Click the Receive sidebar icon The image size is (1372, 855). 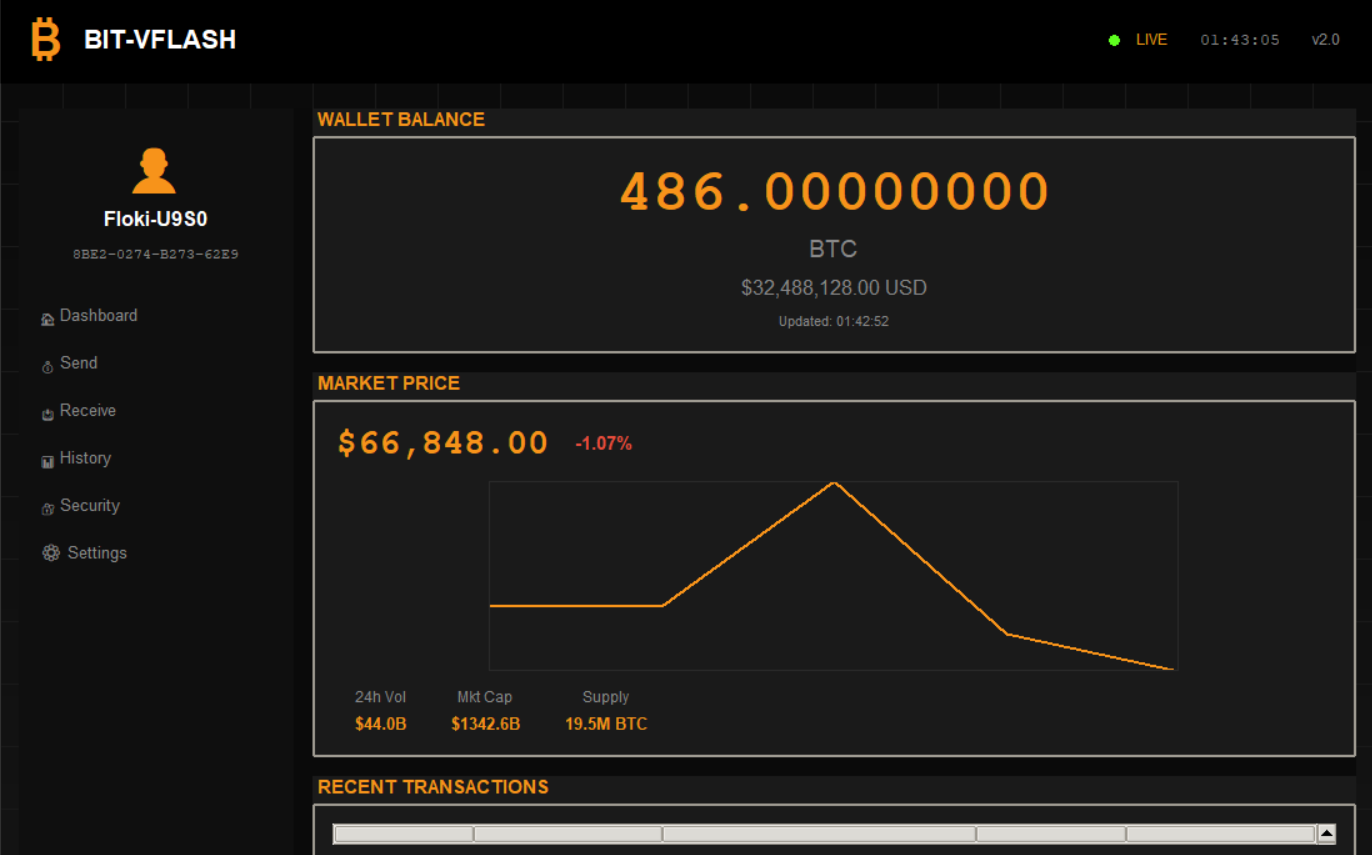pyautogui.click(x=47, y=414)
